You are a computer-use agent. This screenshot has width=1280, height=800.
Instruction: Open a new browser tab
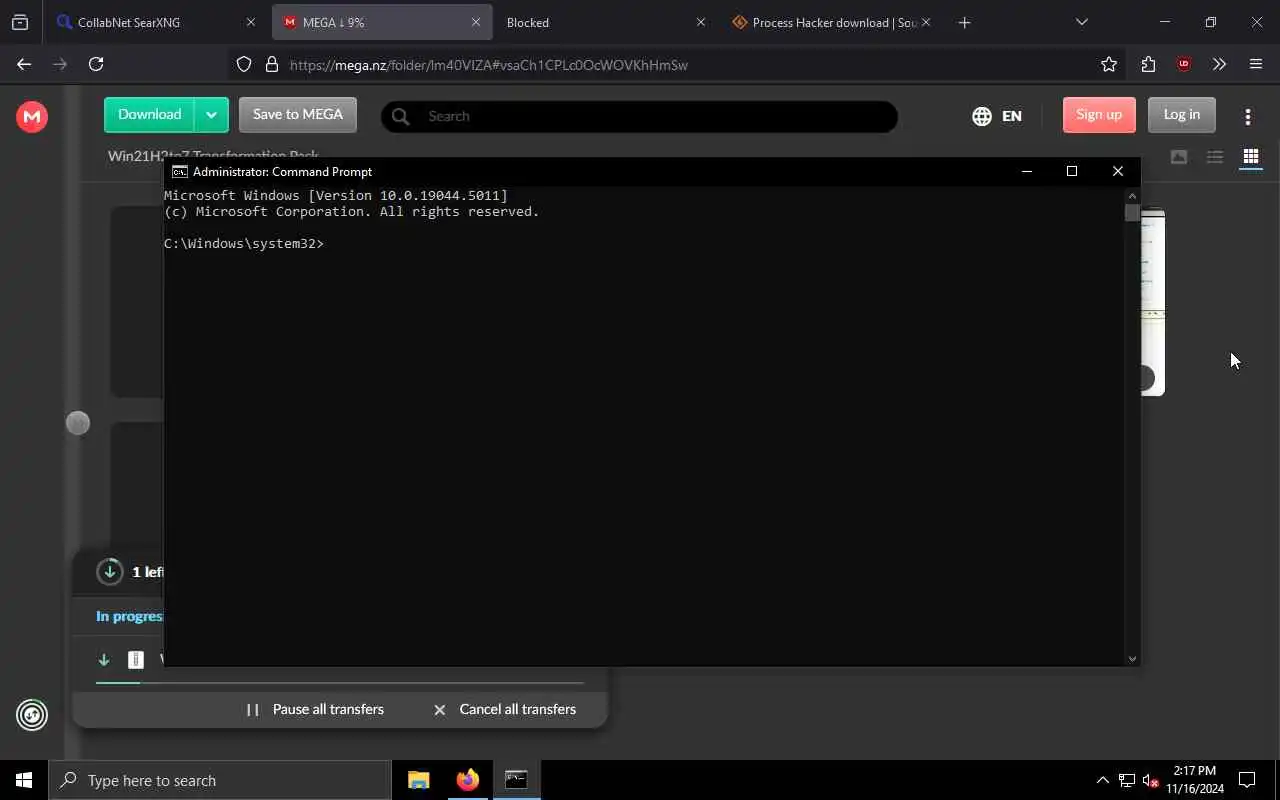tap(964, 22)
